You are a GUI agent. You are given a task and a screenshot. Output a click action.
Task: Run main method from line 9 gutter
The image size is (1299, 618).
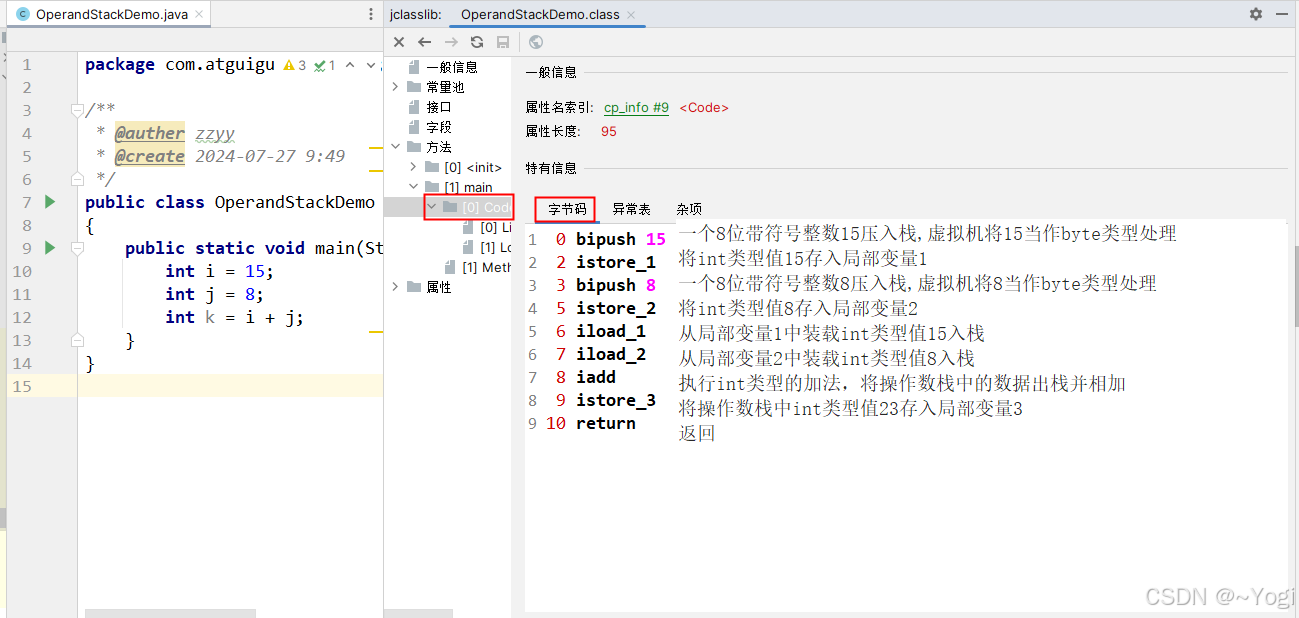[50, 248]
